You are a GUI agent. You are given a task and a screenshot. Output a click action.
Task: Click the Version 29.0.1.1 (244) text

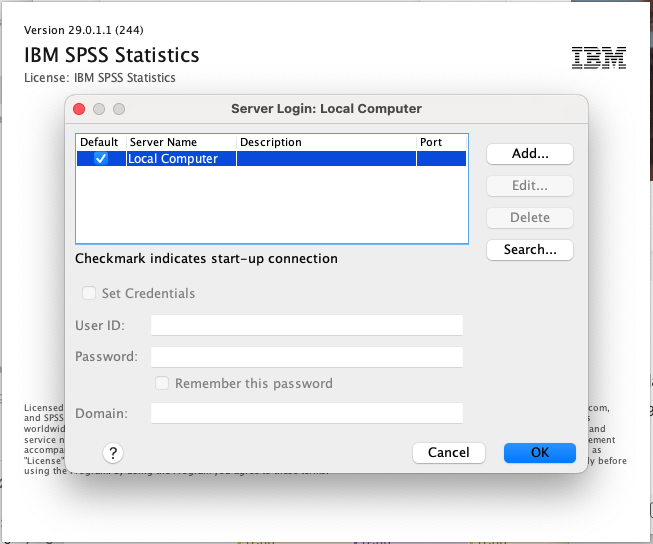click(84, 30)
